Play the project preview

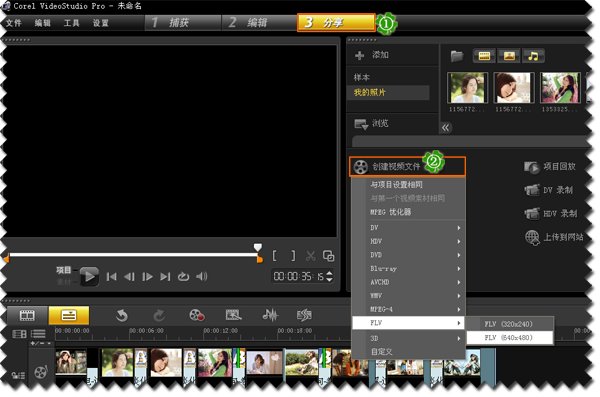tap(90, 276)
